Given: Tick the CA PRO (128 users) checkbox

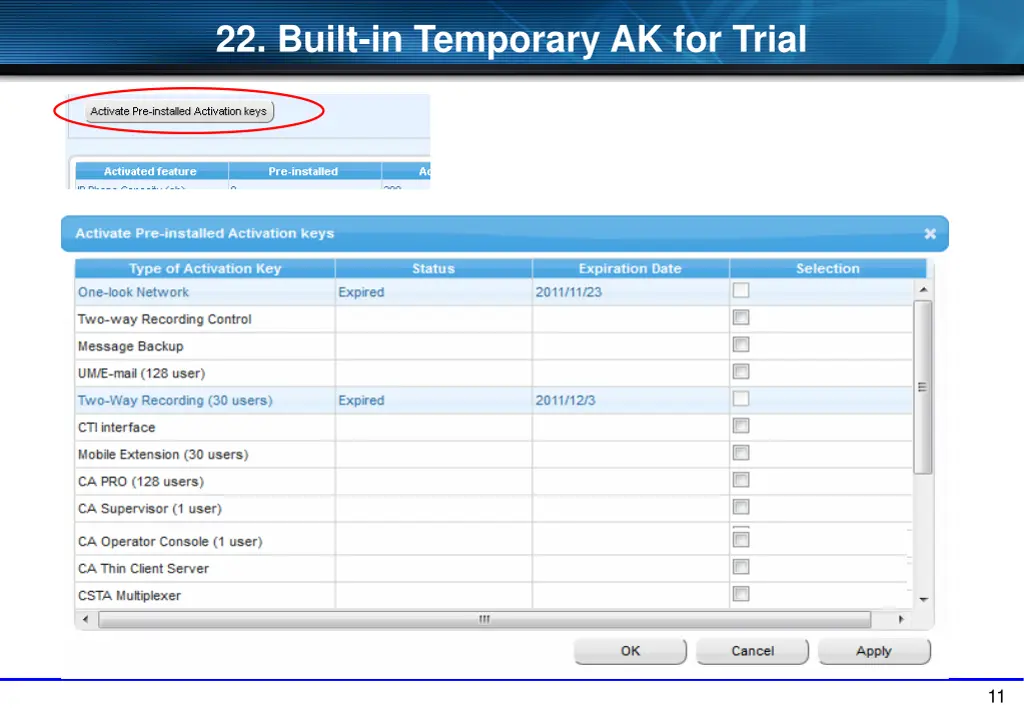Looking at the screenshot, I should click(x=741, y=481).
